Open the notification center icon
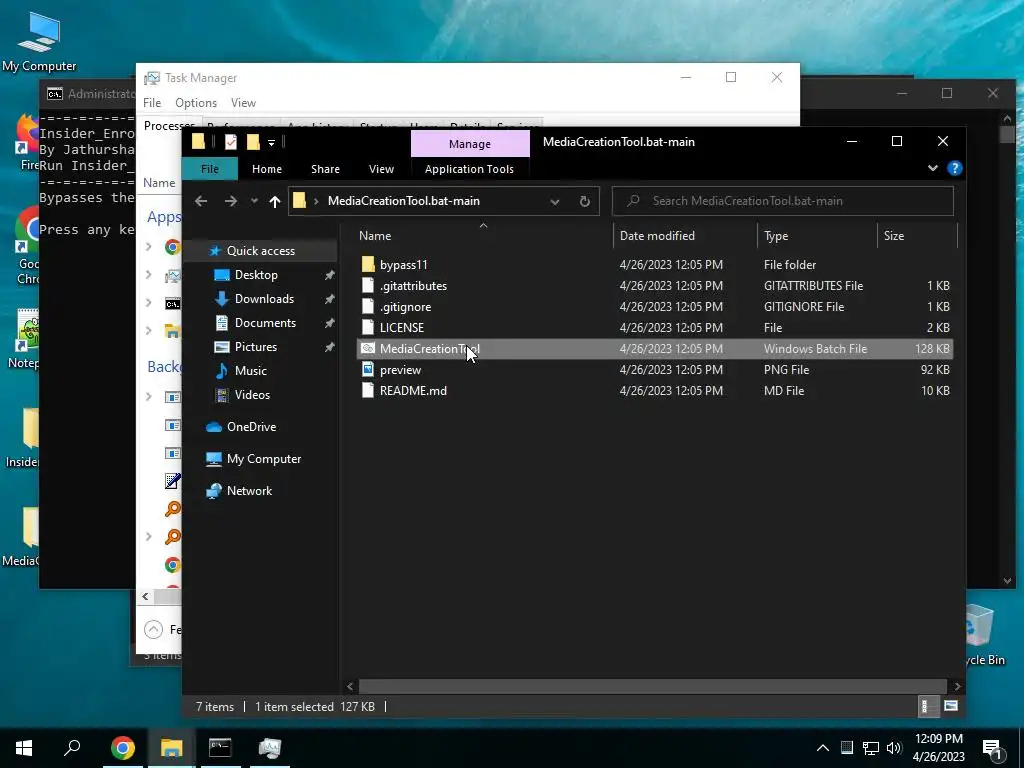 tap(992, 748)
